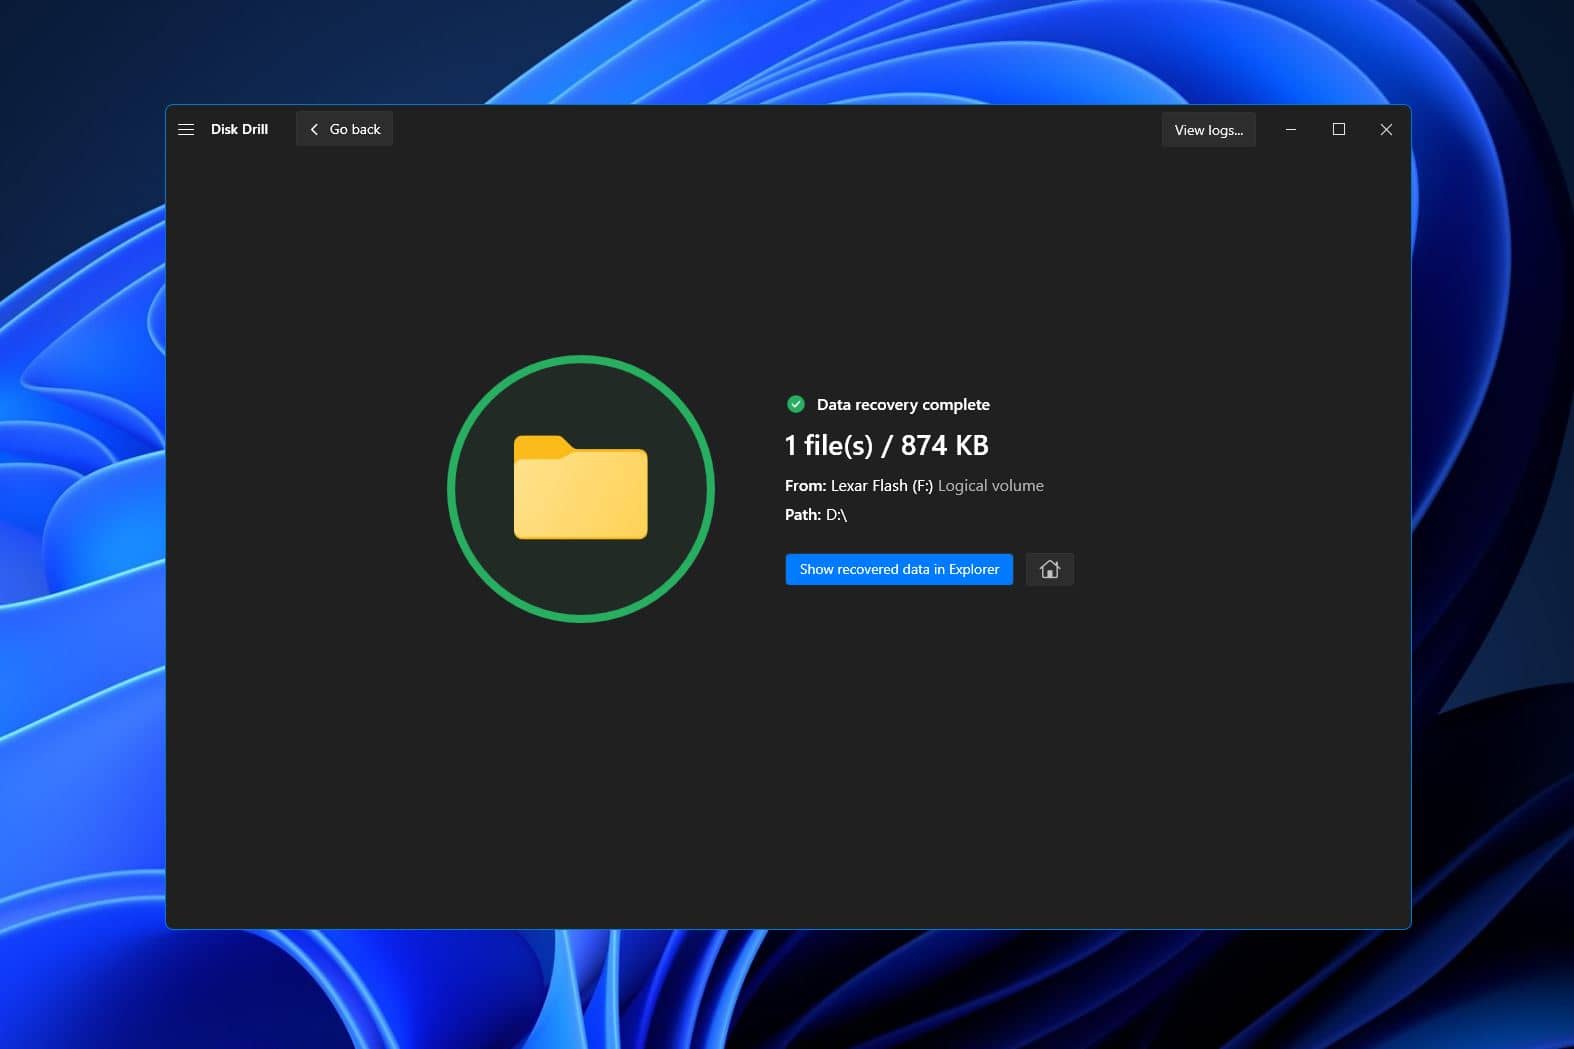
Task: Click the Logical volume label
Action: tap(990, 486)
